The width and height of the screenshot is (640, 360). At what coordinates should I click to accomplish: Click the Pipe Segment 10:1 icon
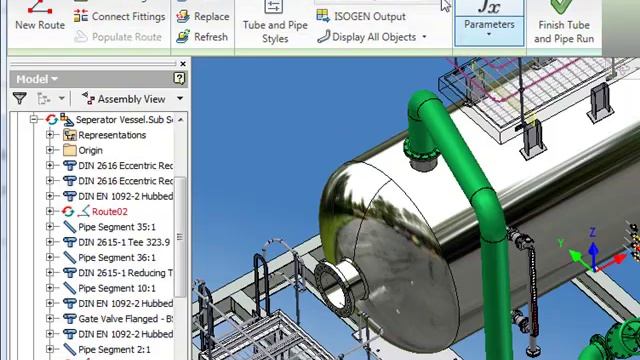point(69,288)
